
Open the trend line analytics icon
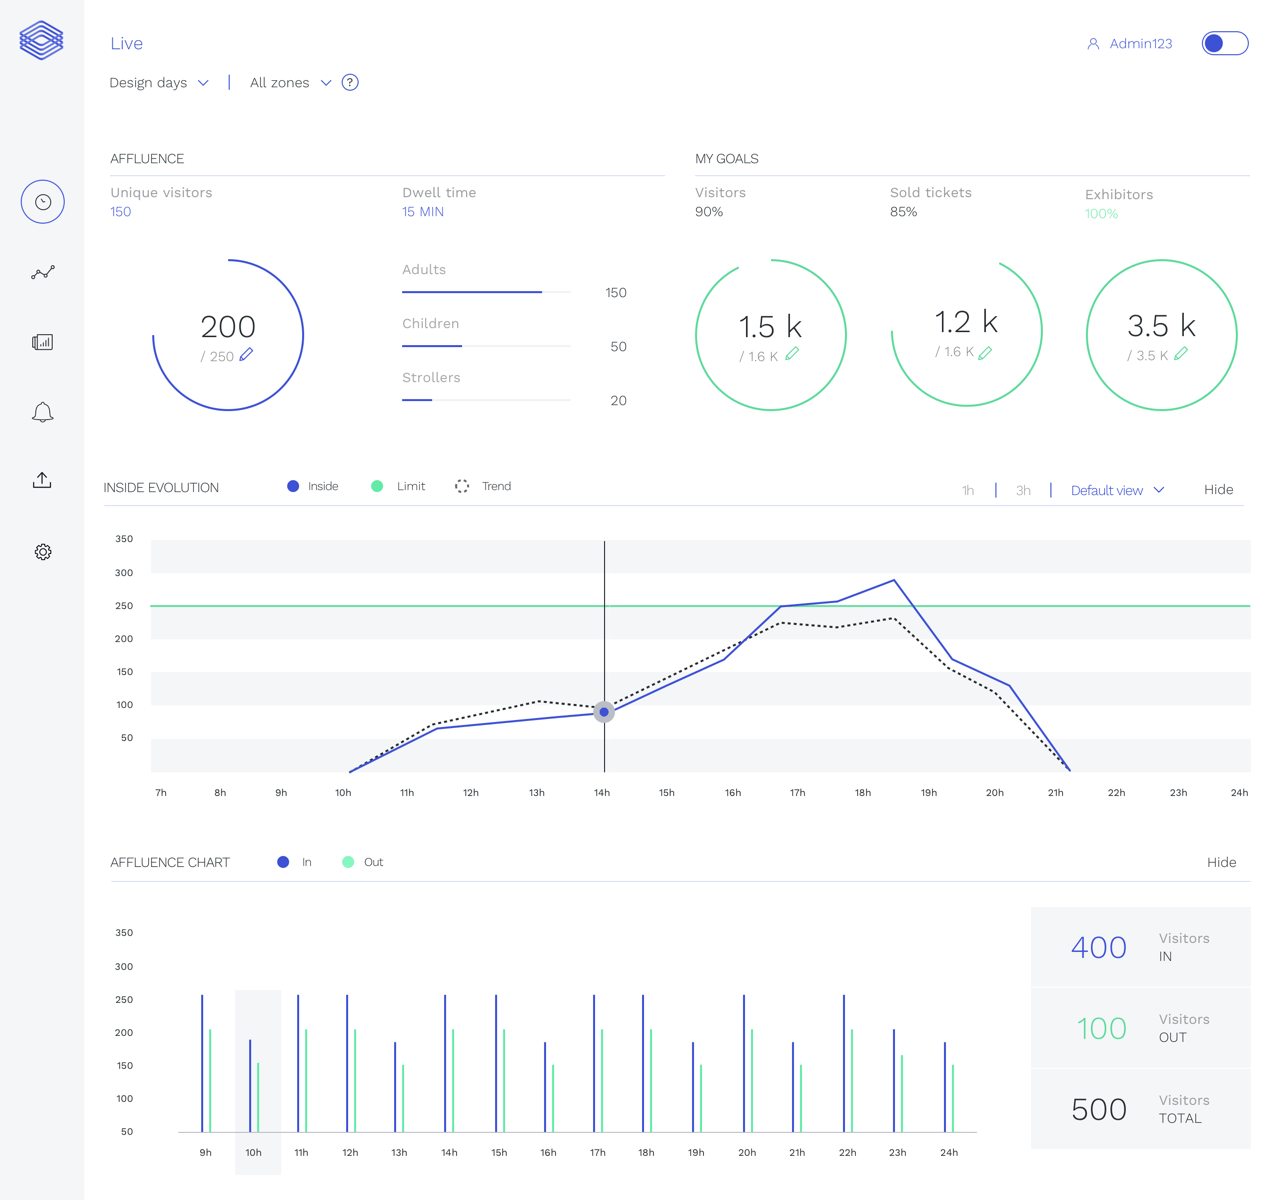[43, 272]
